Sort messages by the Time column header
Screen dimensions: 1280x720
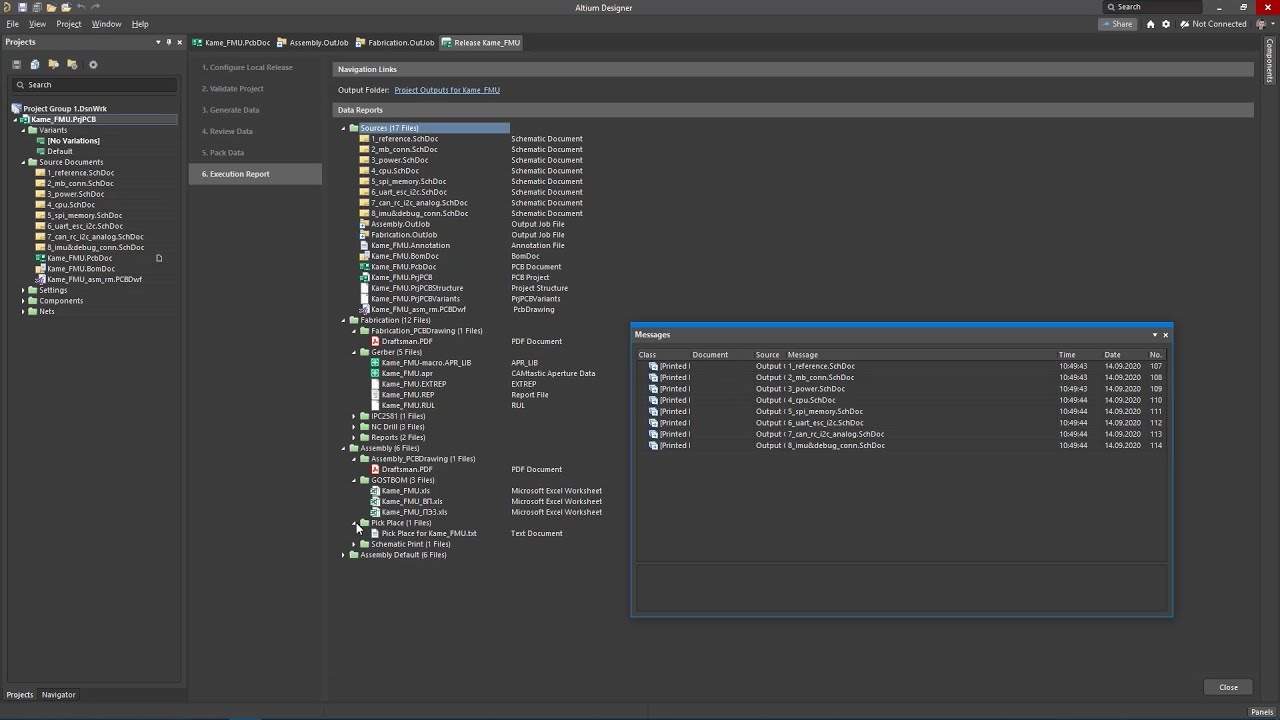click(1067, 355)
